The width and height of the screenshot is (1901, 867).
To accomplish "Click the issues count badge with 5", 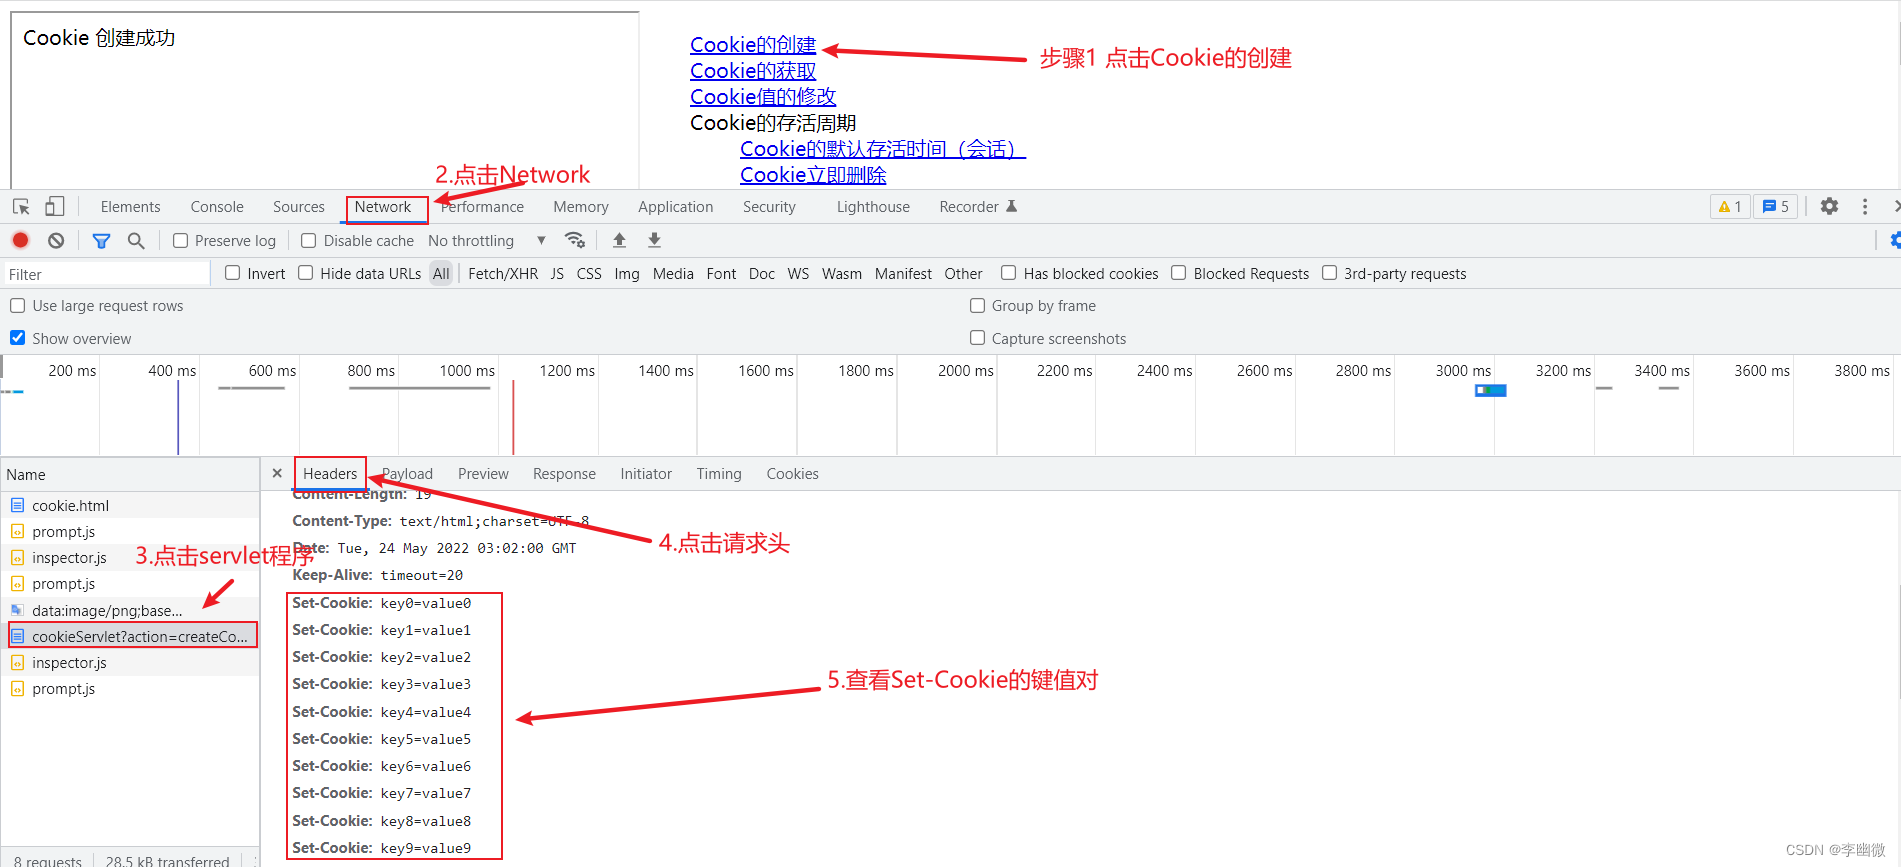I will pyautogui.click(x=1776, y=206).
